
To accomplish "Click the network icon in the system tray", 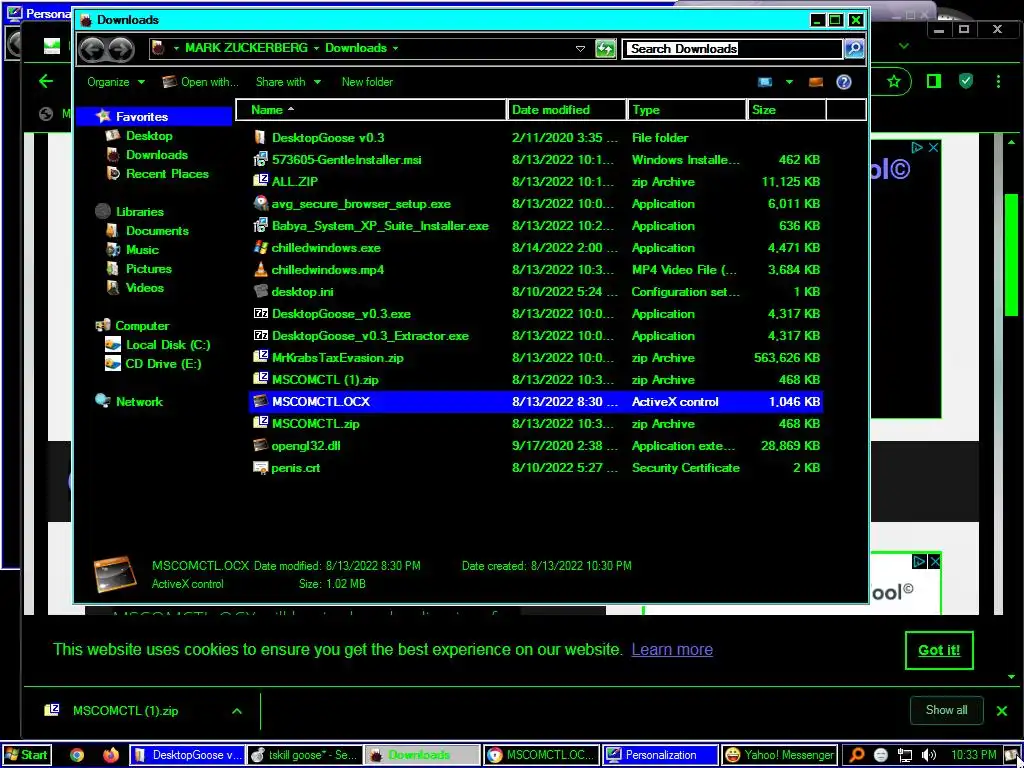I will 904,755.
